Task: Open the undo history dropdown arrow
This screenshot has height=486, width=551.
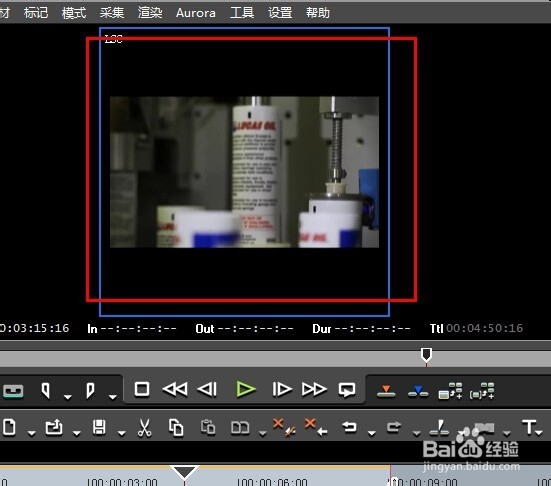Action: click(372, 434)
